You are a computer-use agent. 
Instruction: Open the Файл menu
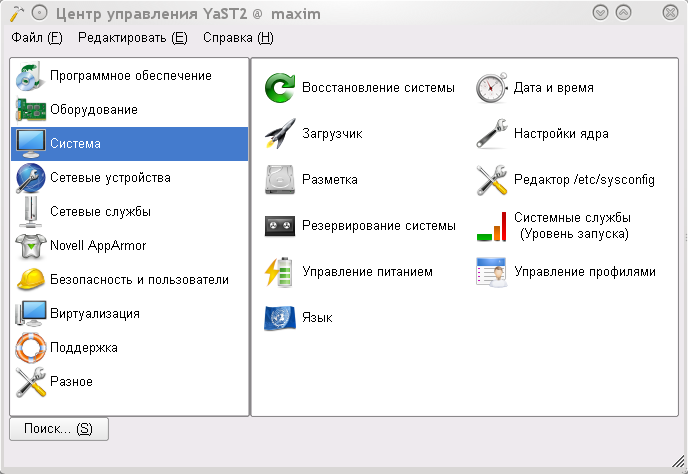(x=37, y=38)
